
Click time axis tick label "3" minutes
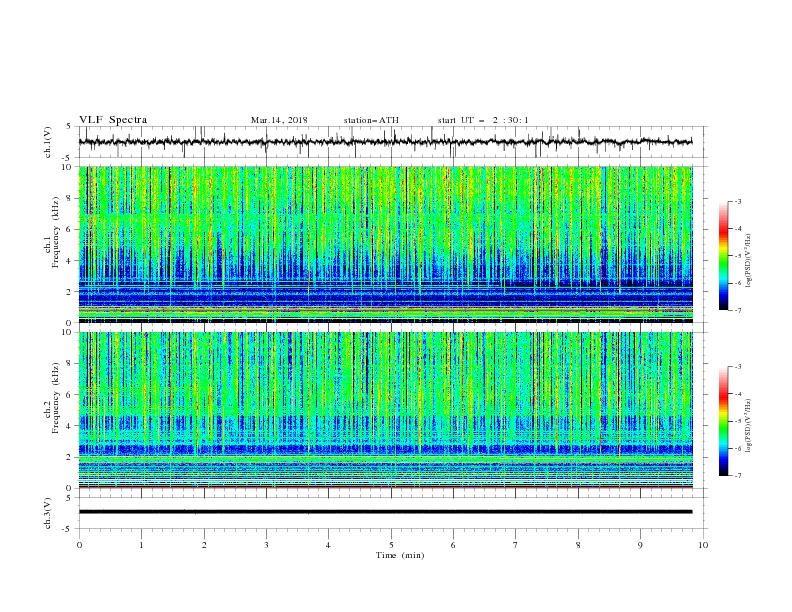click(x=266, y=545)
